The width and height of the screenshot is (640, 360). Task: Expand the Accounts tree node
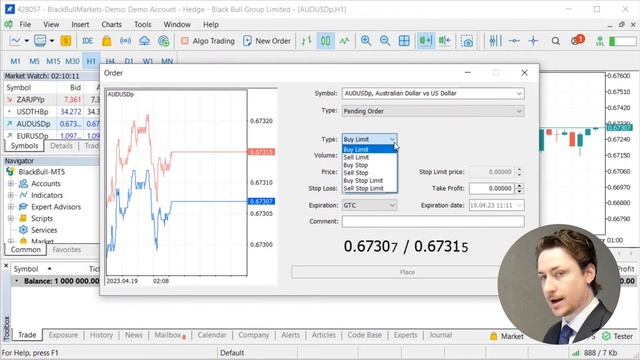(x=11, y=184)
